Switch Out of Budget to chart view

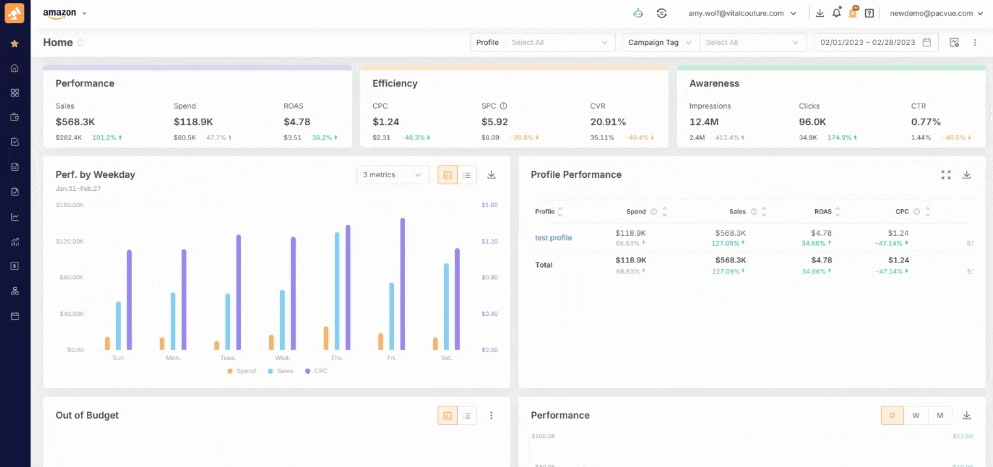tap(447, 415)
